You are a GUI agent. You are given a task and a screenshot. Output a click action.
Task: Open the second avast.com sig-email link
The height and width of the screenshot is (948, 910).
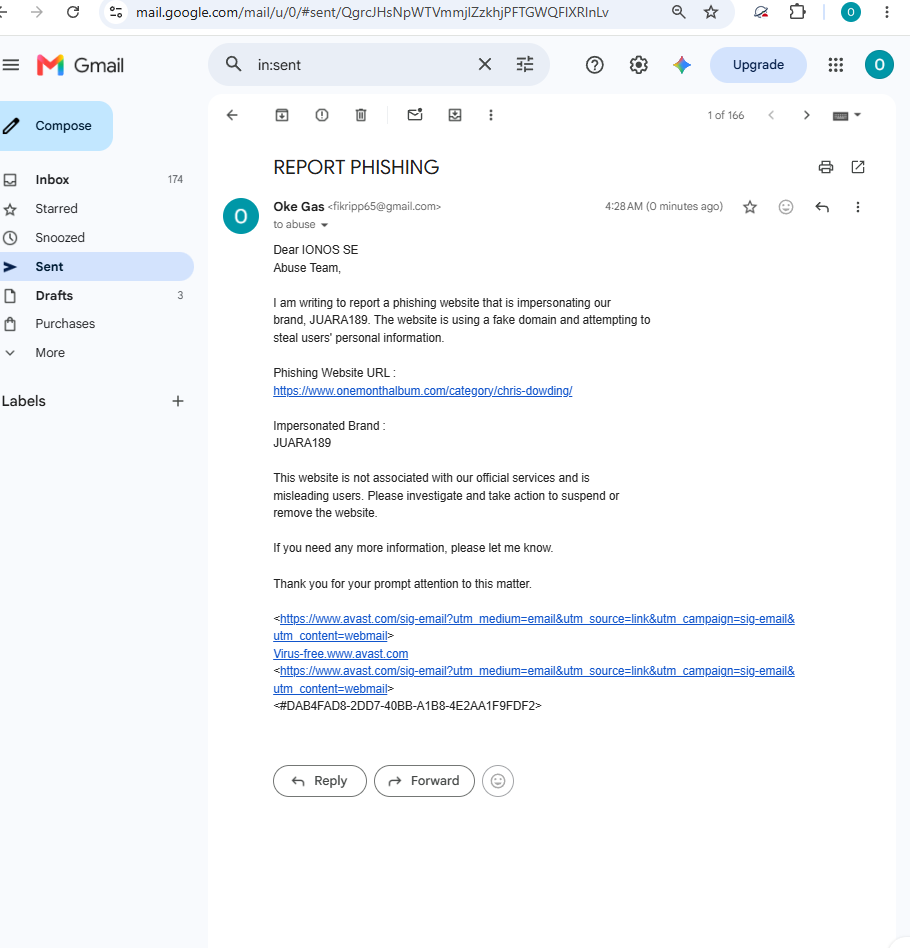click(x=534, y=680)
